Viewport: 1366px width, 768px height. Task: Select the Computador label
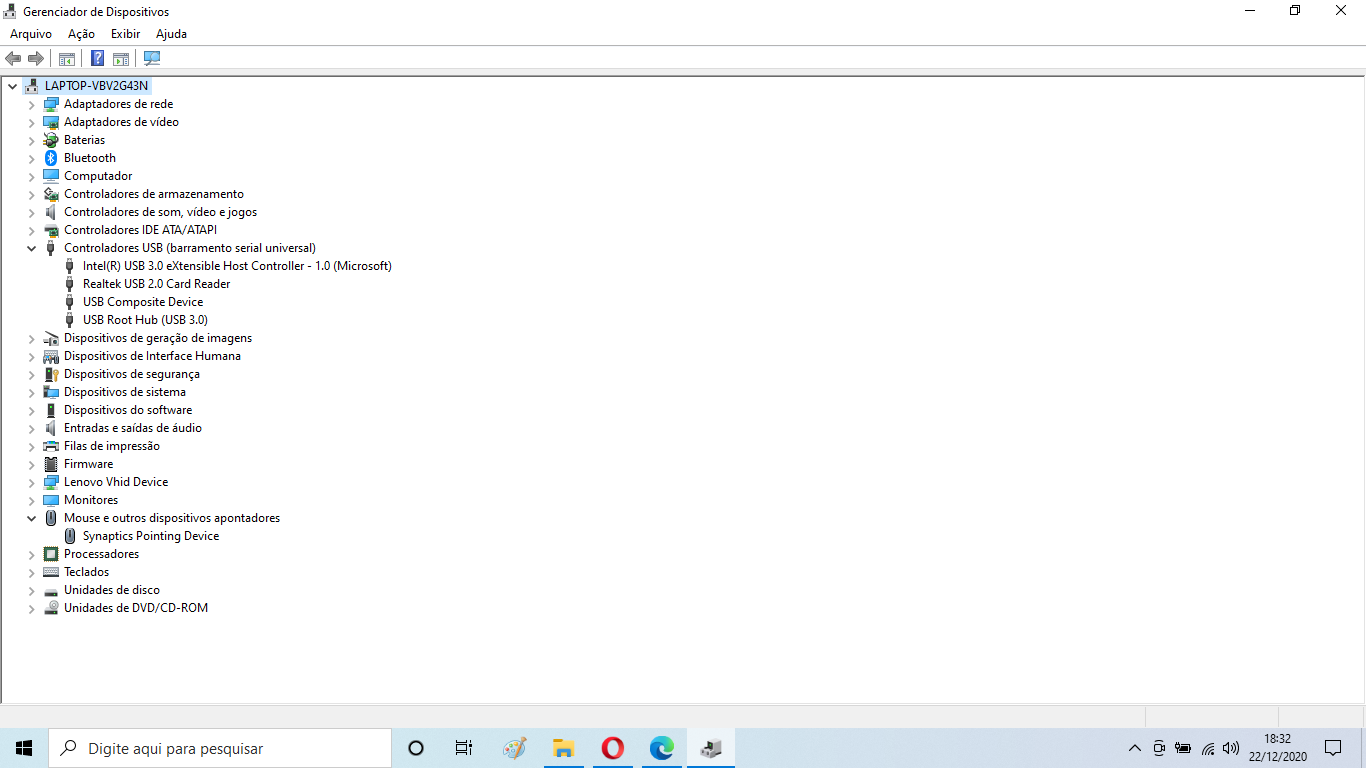[x=98, y=176]
